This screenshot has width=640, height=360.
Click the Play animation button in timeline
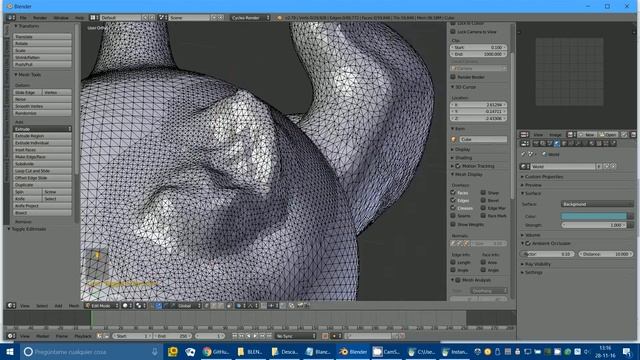255,336
